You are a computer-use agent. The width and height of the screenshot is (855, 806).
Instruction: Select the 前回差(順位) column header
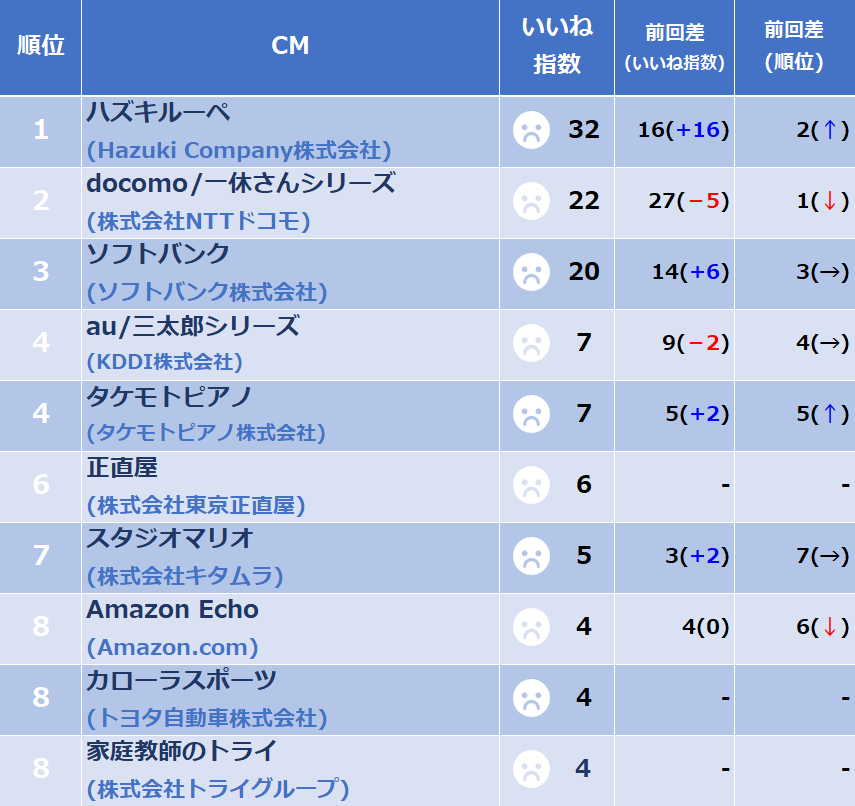coord(794,46)
